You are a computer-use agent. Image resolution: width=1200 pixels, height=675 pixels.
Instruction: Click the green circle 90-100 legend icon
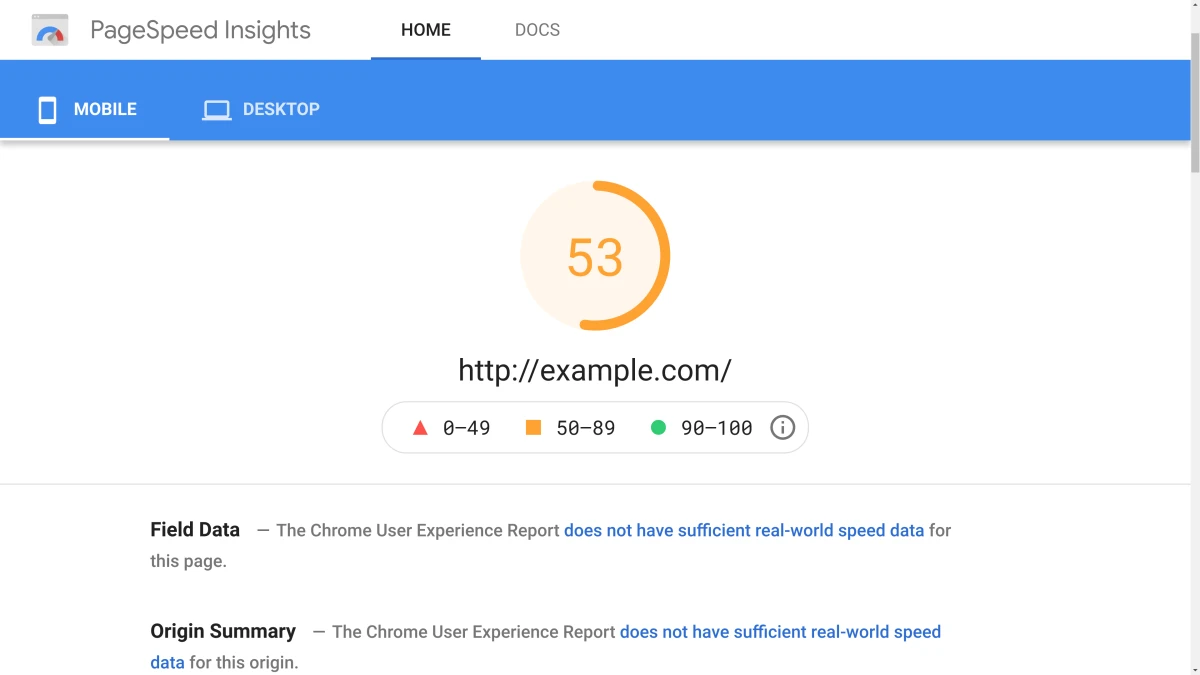pos(658,427)
